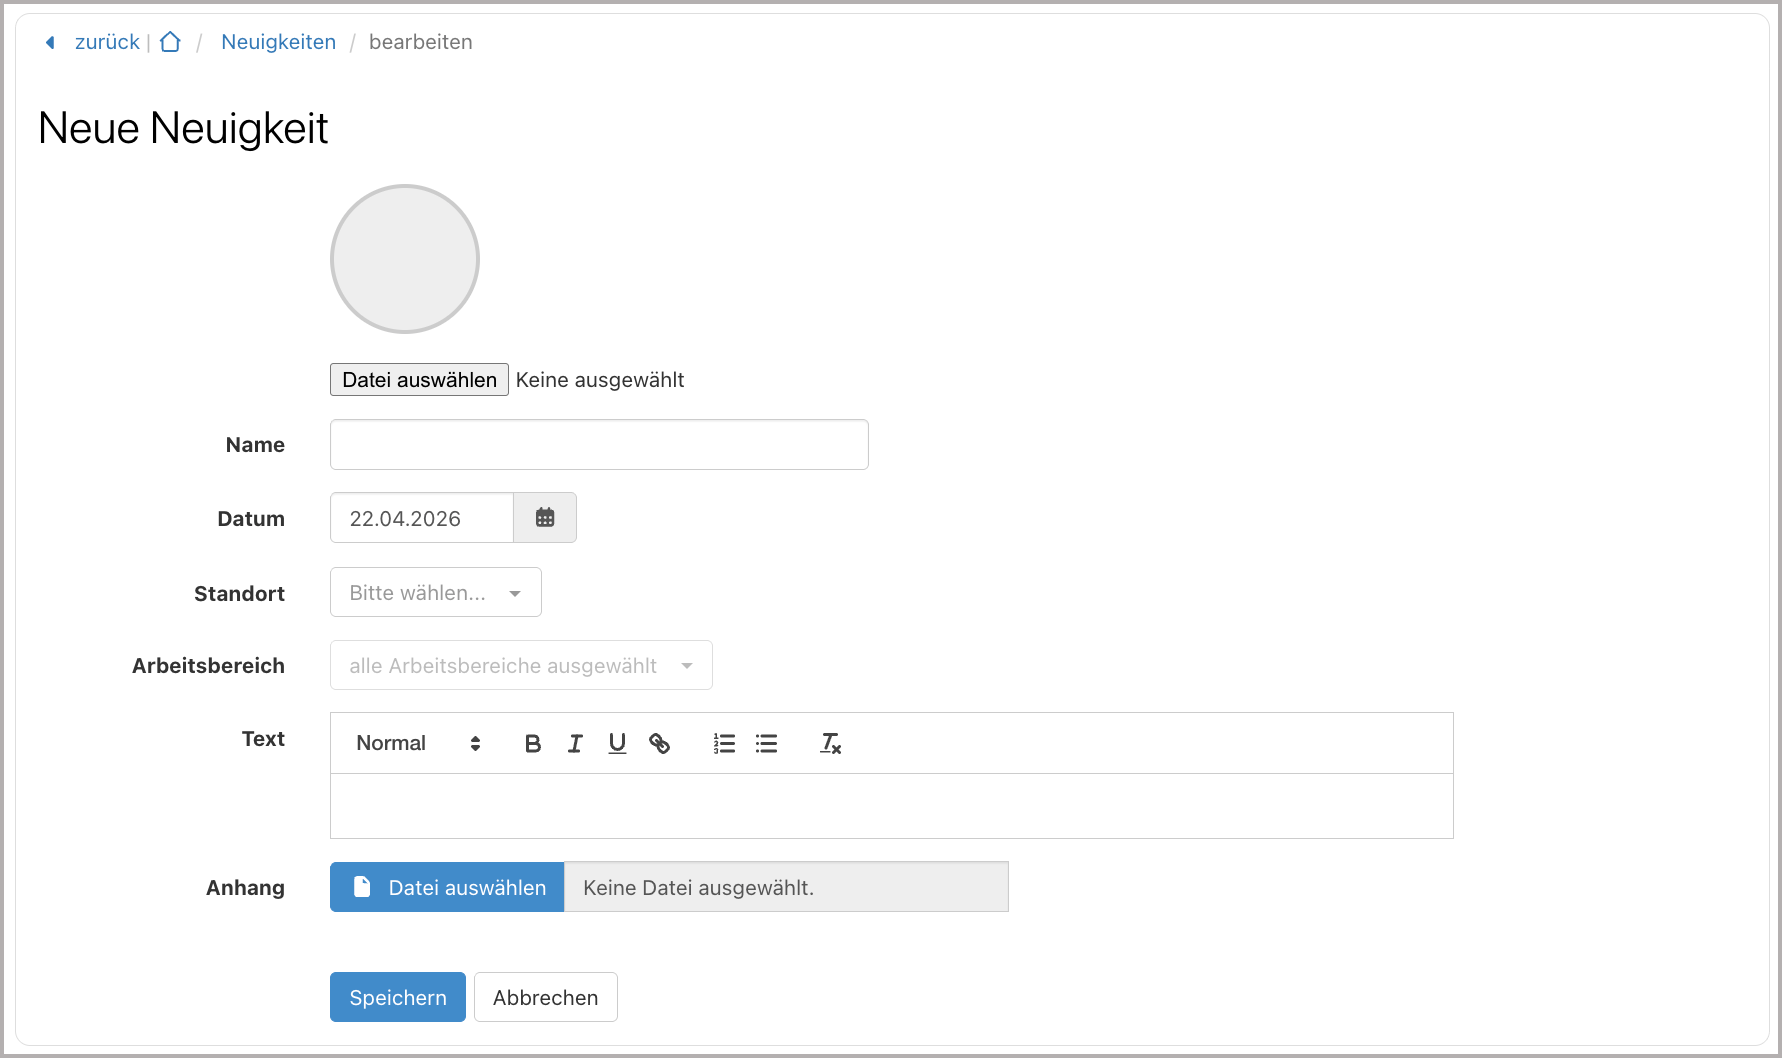
Task: Insert a bulleted list
Action: tap(766, 743)
